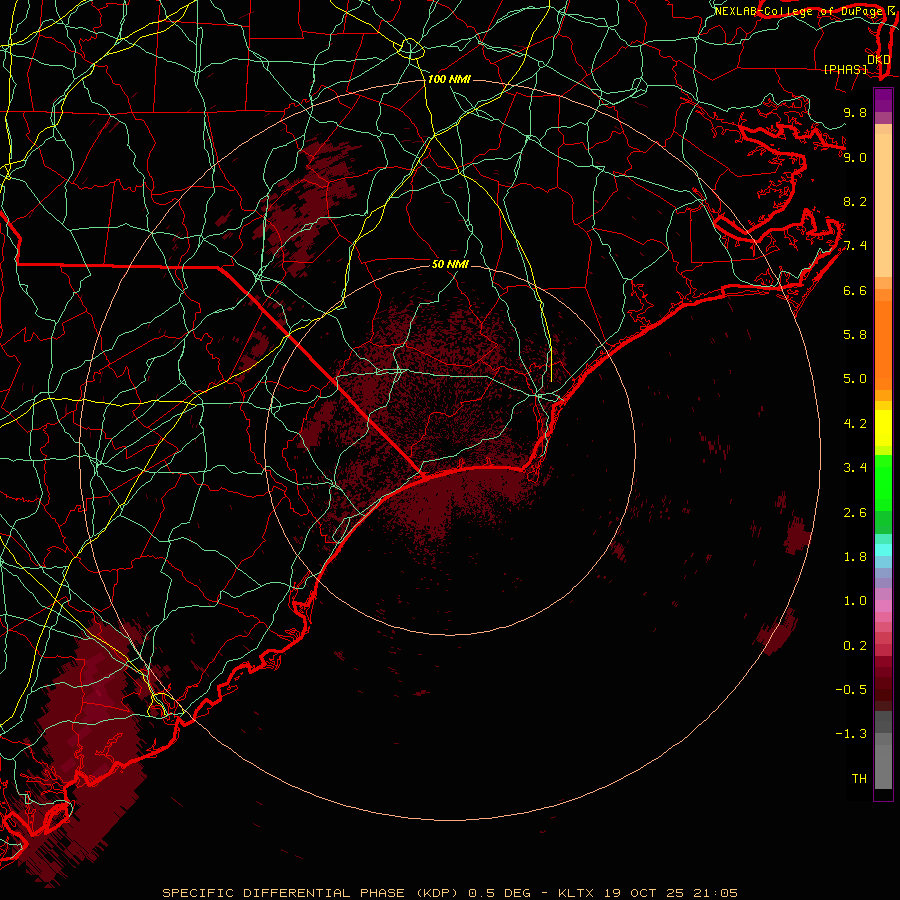Pick the yellow segment on the color bar
This screenshot has width=900, height=900.
click(x=883, y=428)
